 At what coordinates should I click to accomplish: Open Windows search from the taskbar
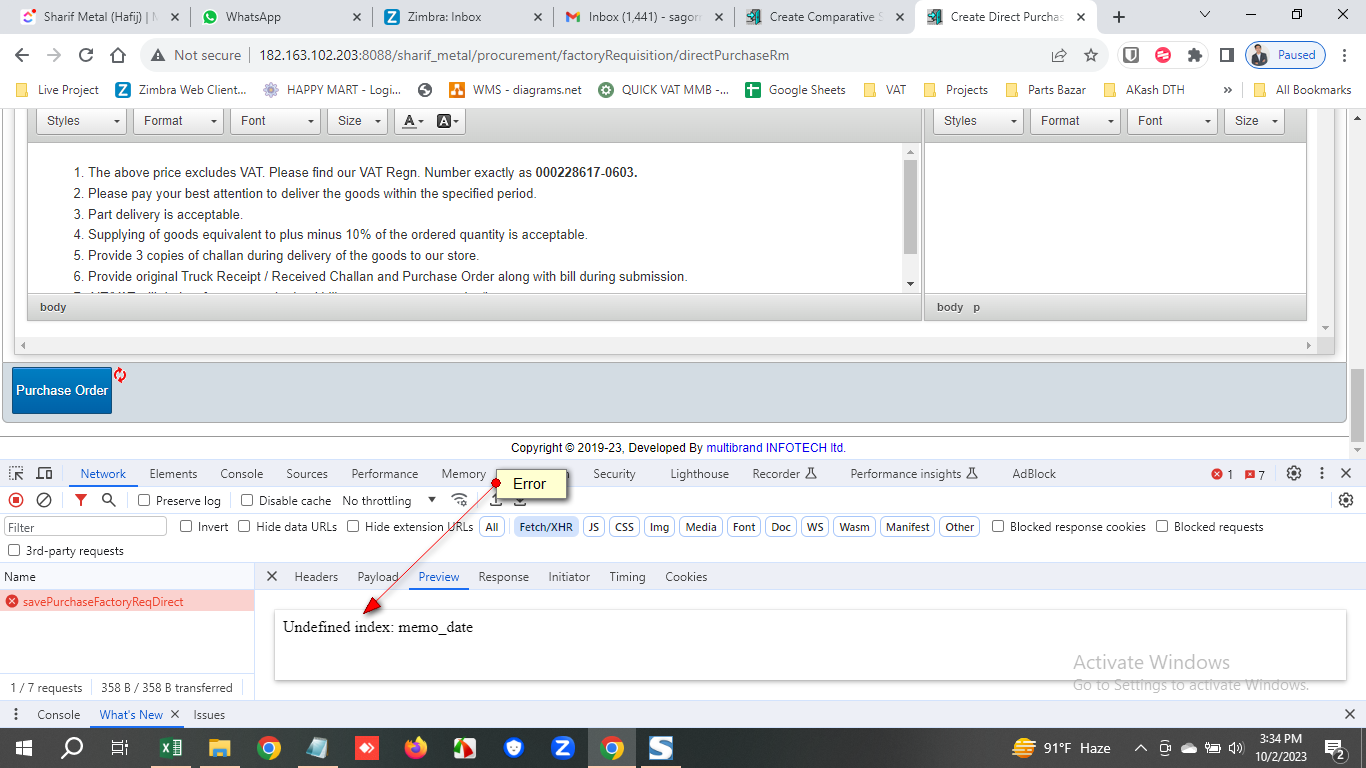(x=73, y=748)
